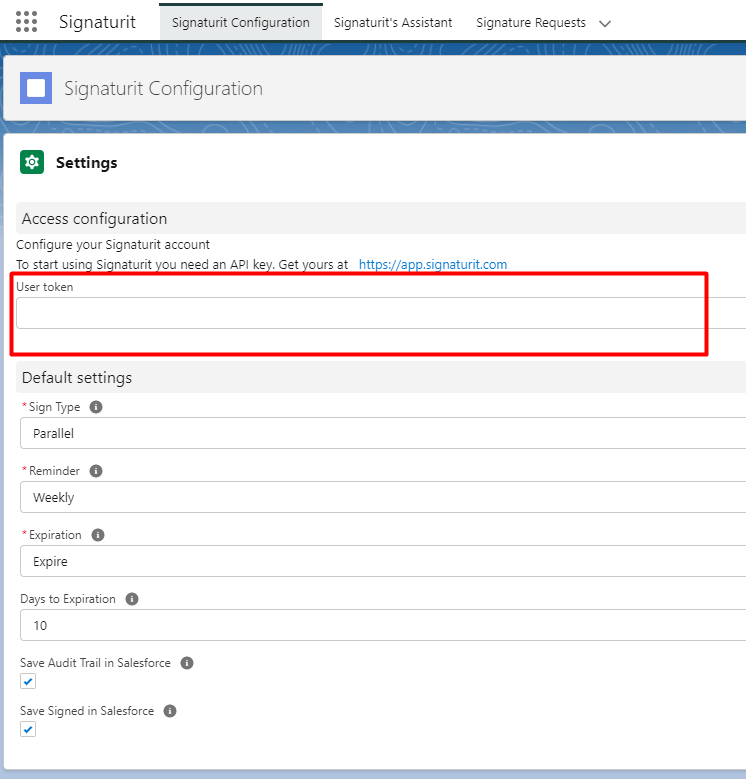
Task: Open the App Launcher dots grid
Action: point(26,22)
